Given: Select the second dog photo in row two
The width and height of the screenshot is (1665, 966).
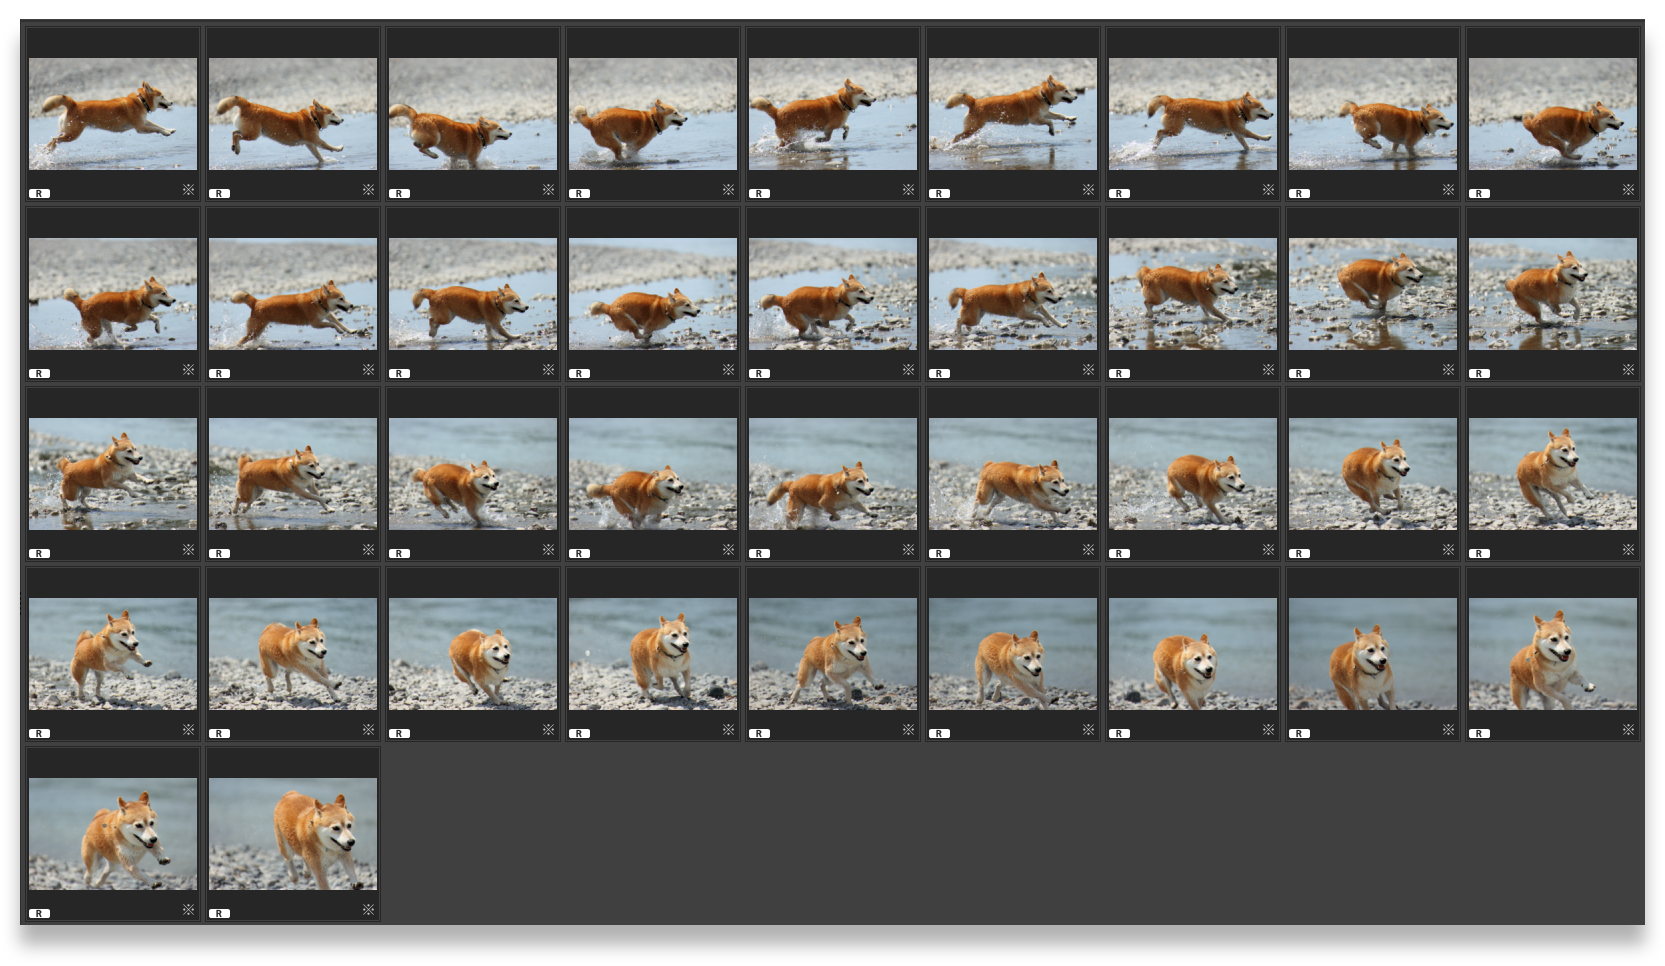Looking at the screenshot, I should click(293, 294).
